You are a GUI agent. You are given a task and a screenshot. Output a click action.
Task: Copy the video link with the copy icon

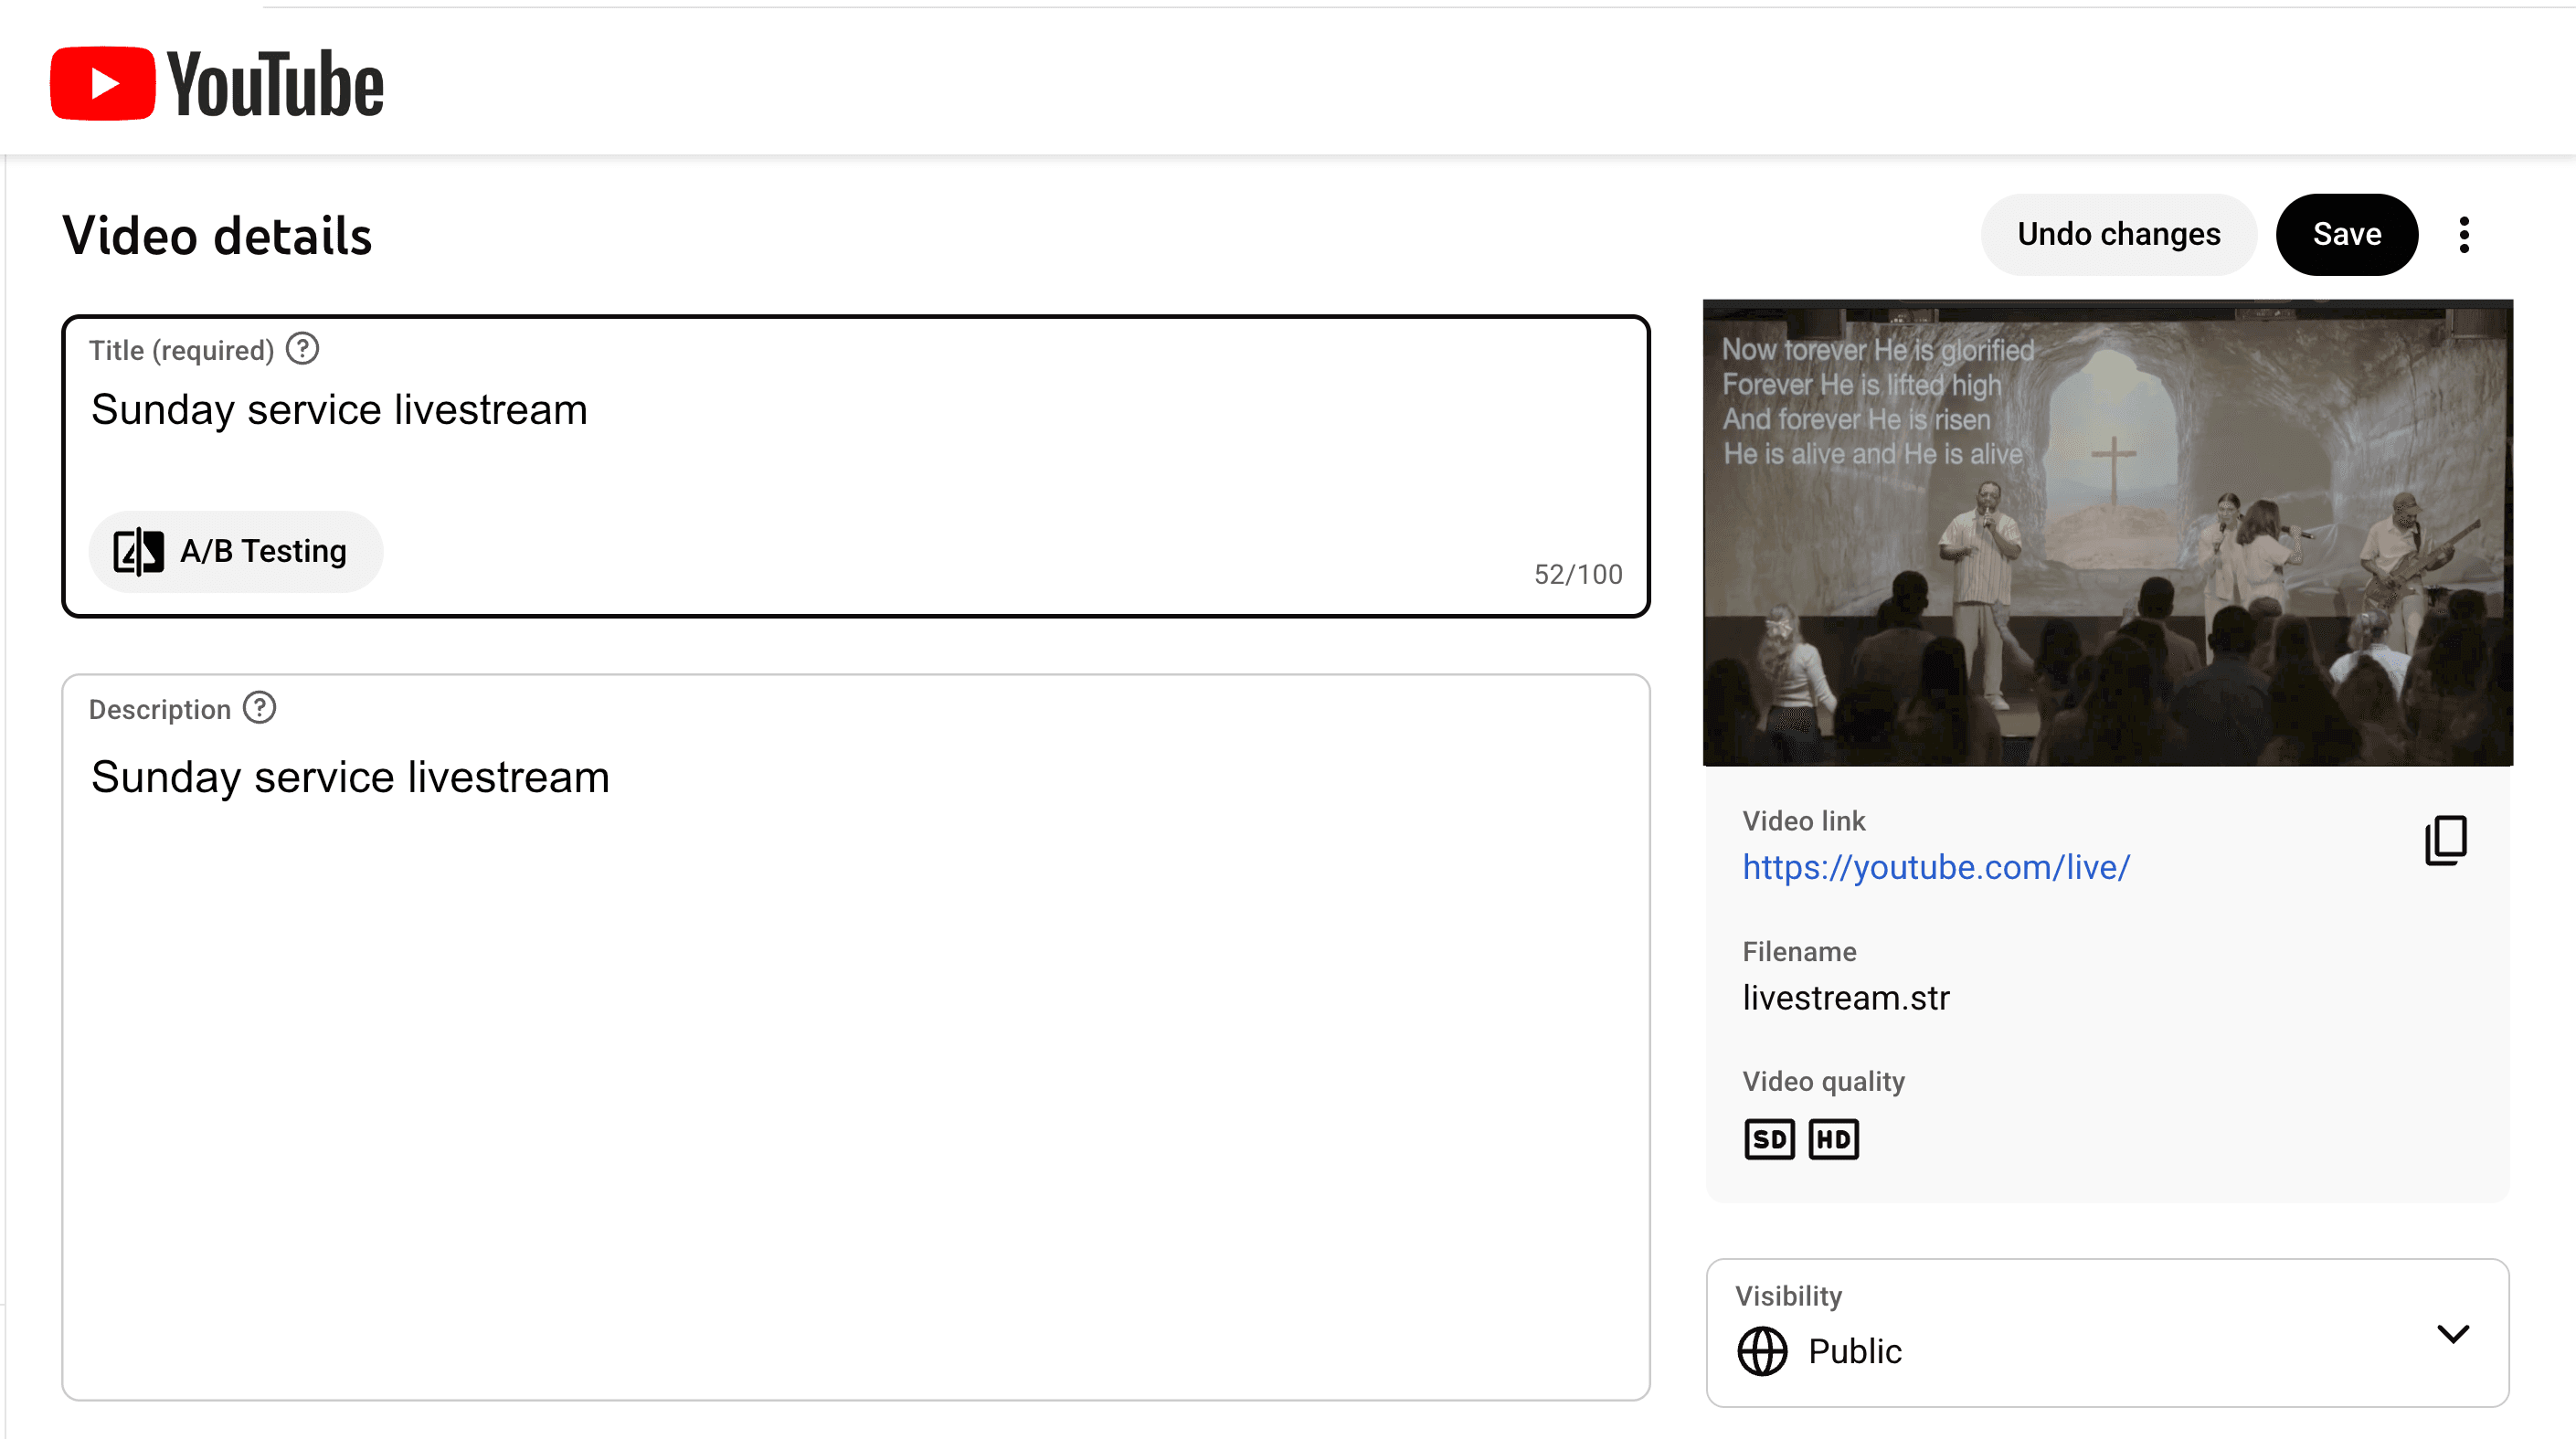pyautogui.click(x=2446, y=840)
